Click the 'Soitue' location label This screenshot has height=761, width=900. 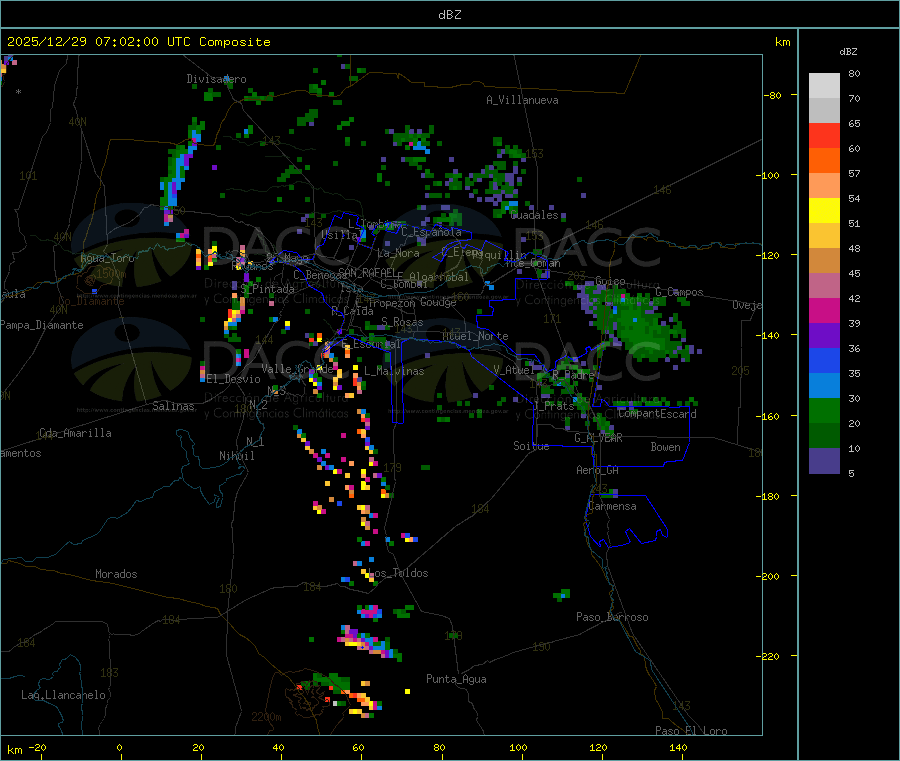(x=531, y=446)
